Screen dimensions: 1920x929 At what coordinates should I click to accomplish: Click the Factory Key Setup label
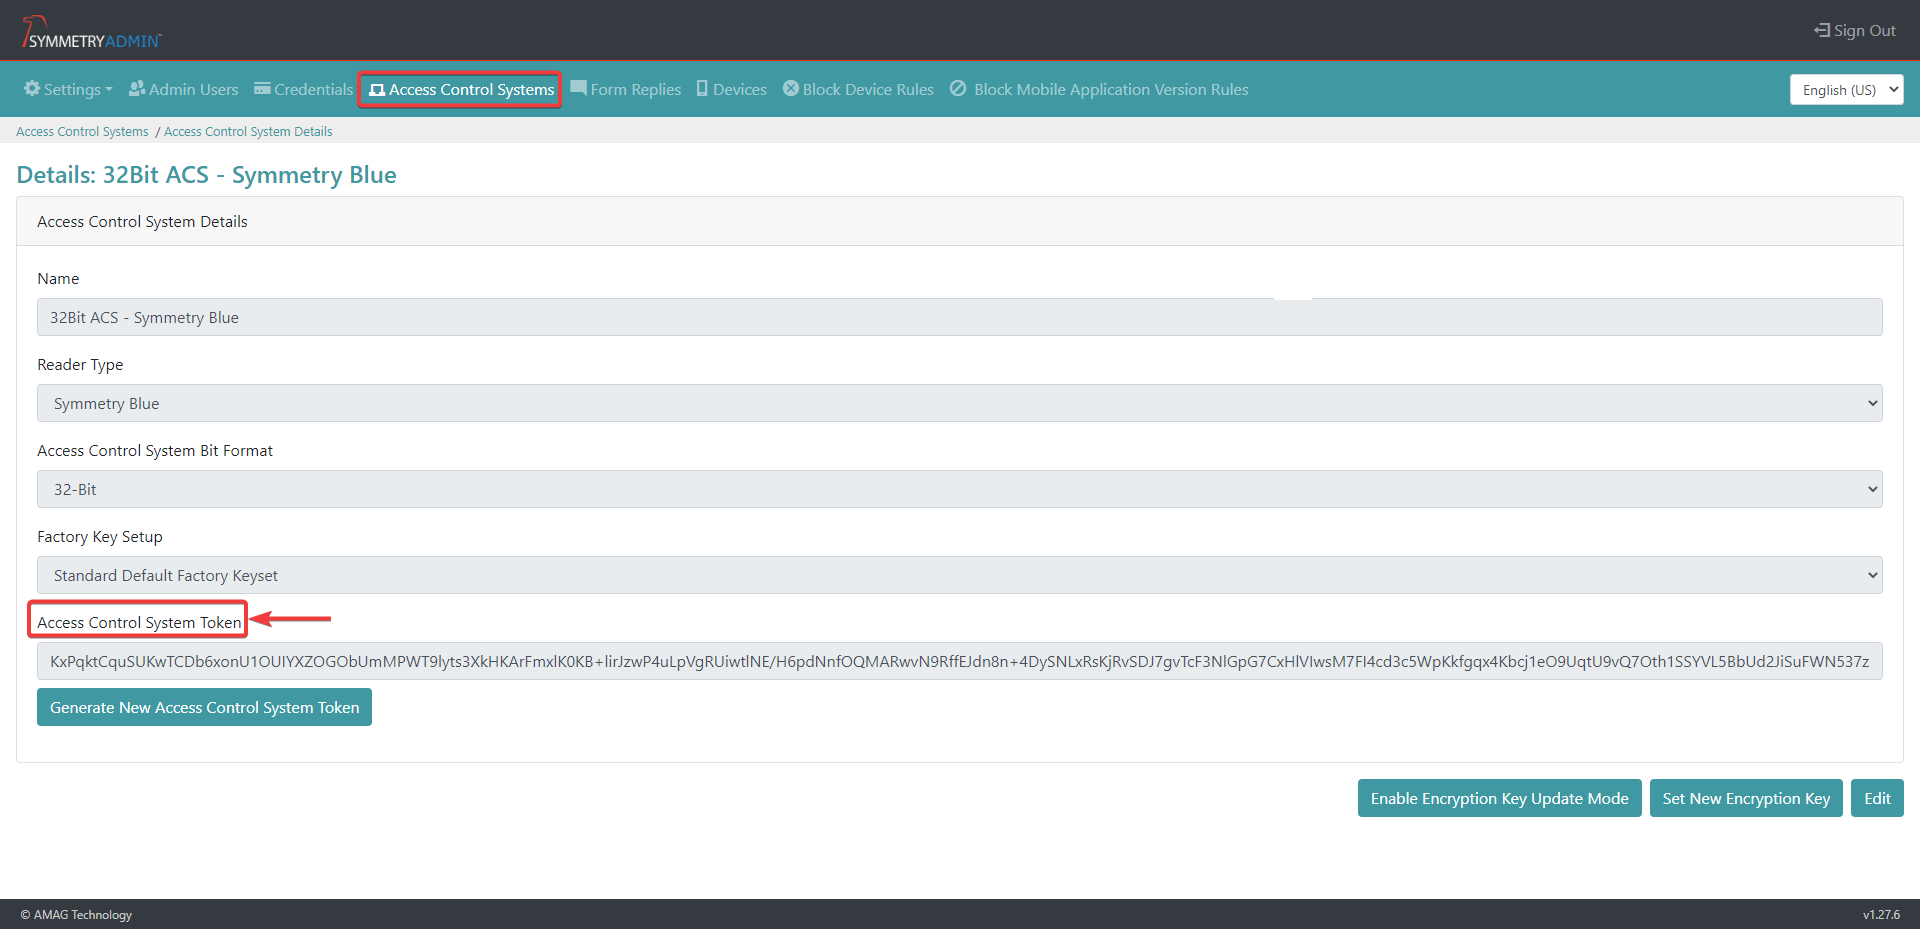pos(100,537)
